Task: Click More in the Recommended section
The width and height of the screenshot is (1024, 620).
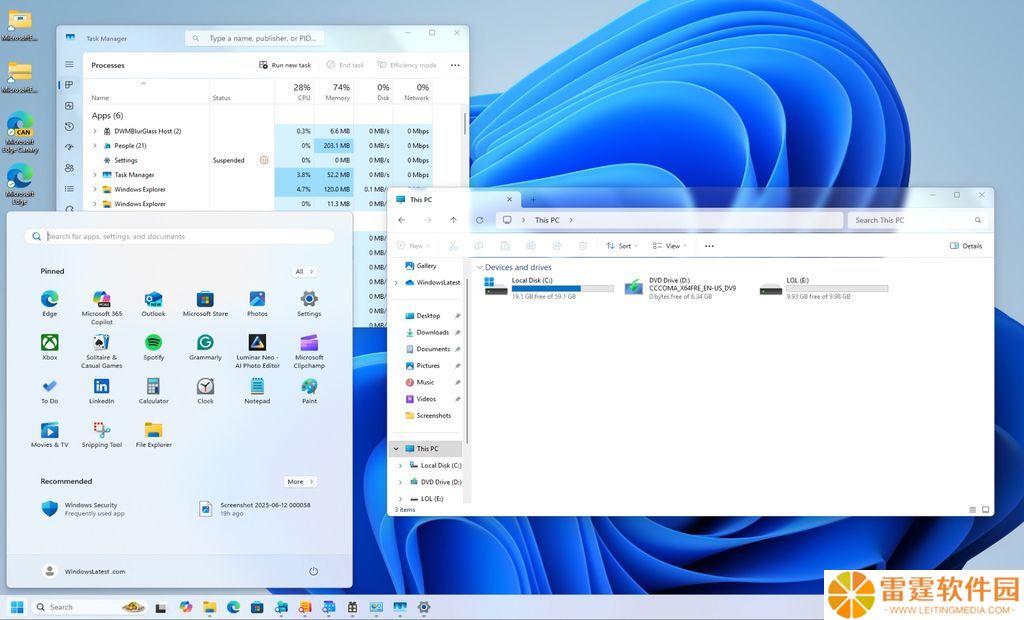Action: (x=300, y=481)
